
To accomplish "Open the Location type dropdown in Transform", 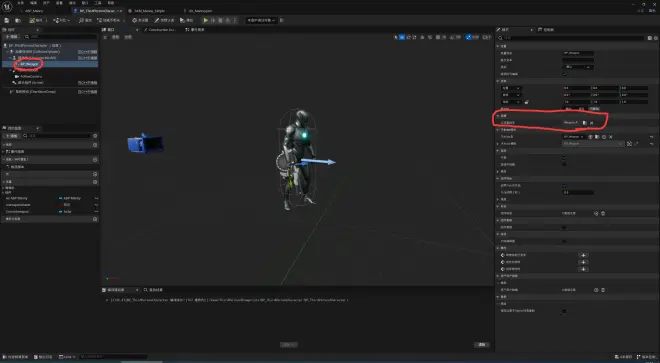I will (x=511, y=88).
